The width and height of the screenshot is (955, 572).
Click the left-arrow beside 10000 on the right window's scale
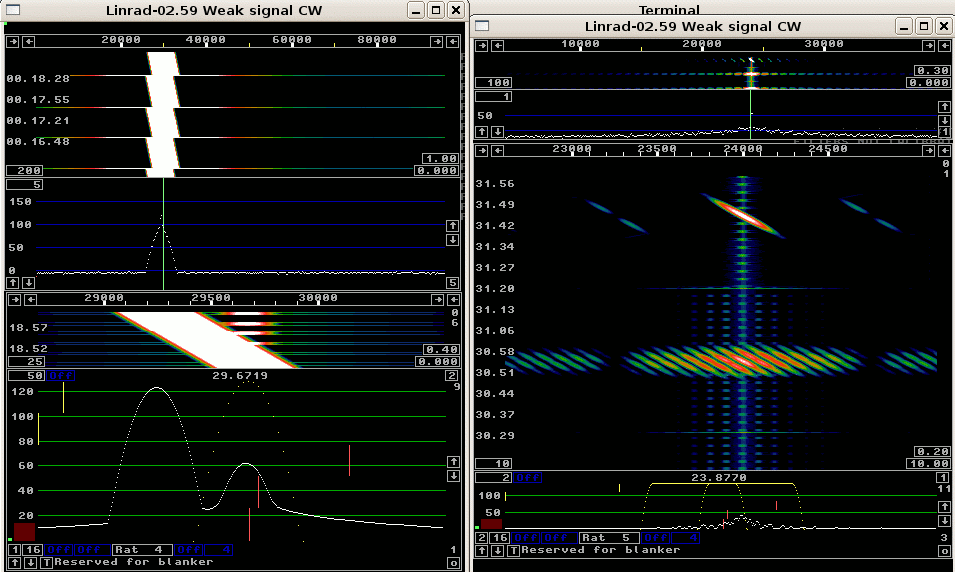(498, 46)
